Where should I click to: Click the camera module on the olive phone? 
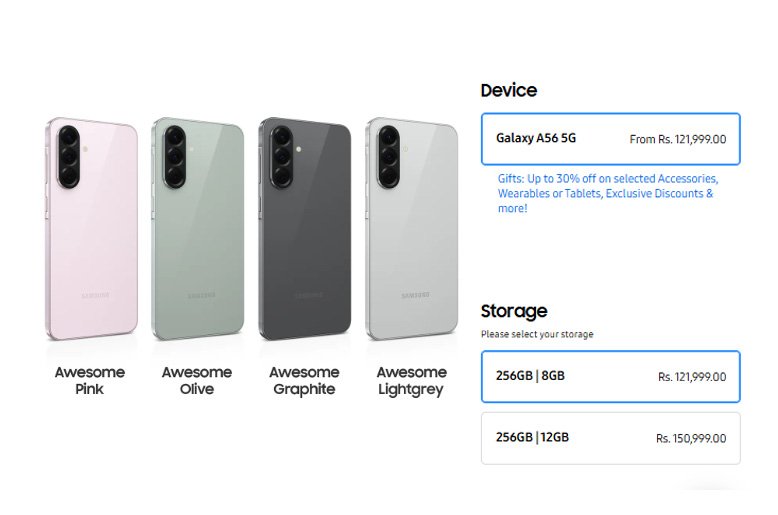(176, 157)
